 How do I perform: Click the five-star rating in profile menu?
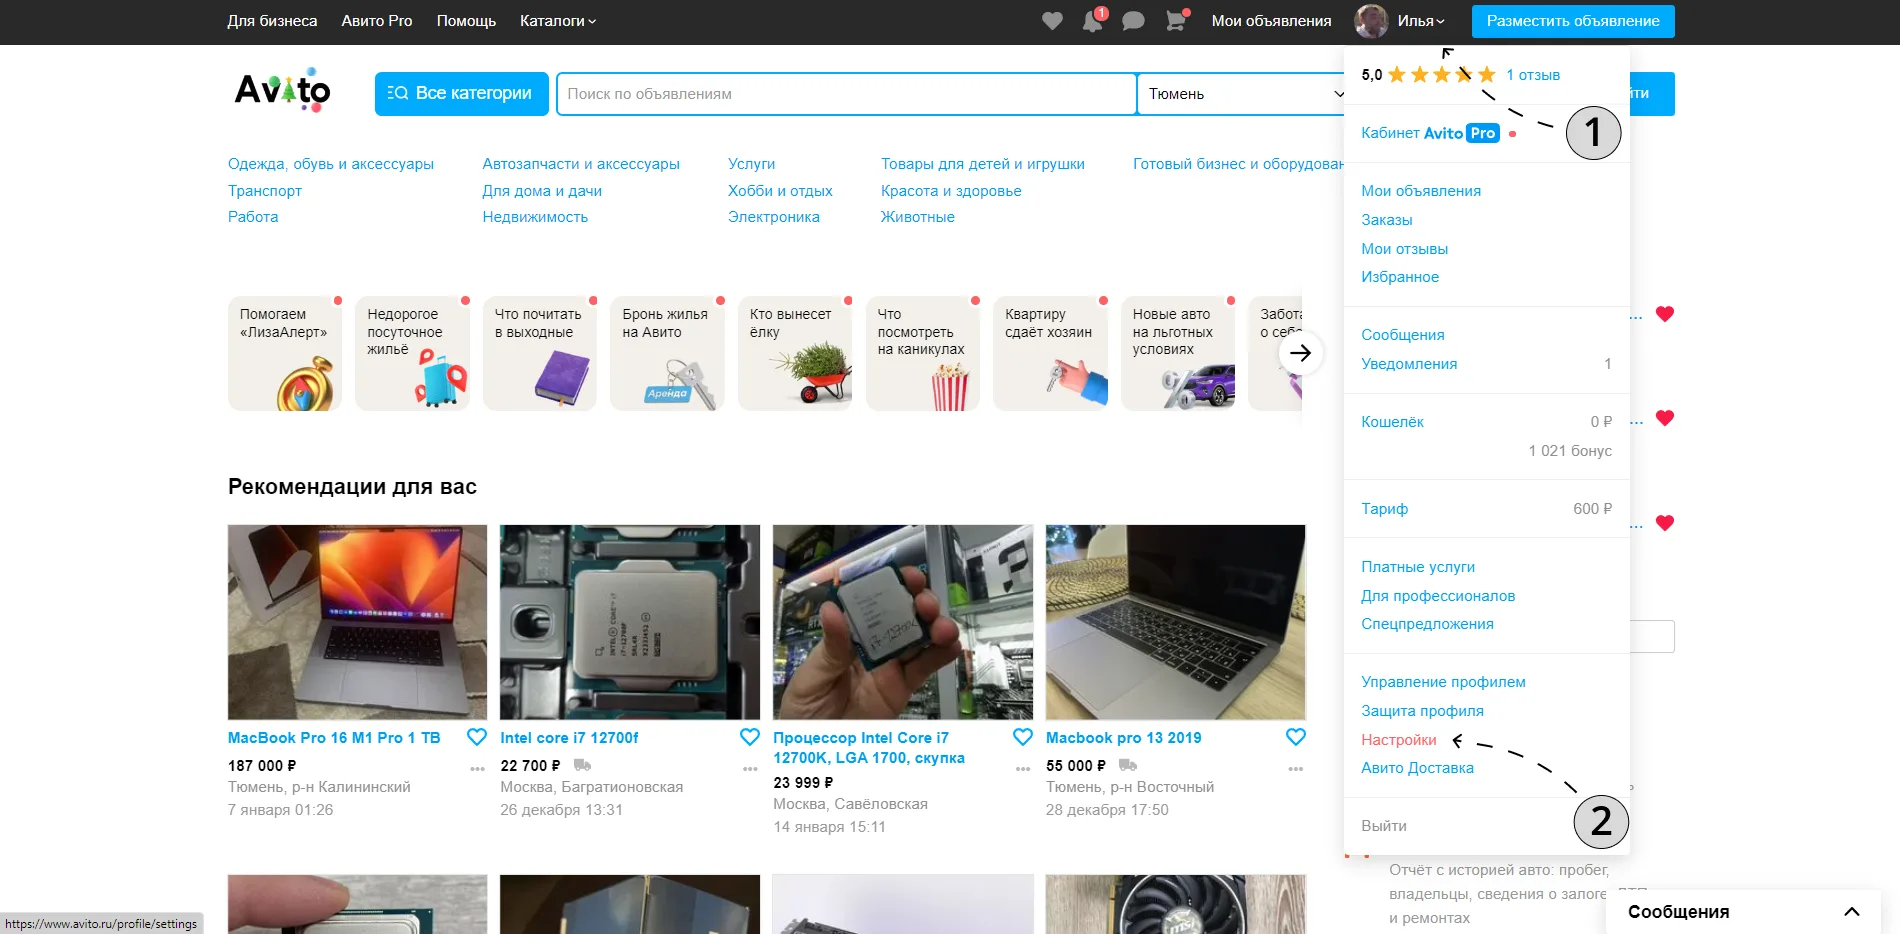[x=1441, y=75]
